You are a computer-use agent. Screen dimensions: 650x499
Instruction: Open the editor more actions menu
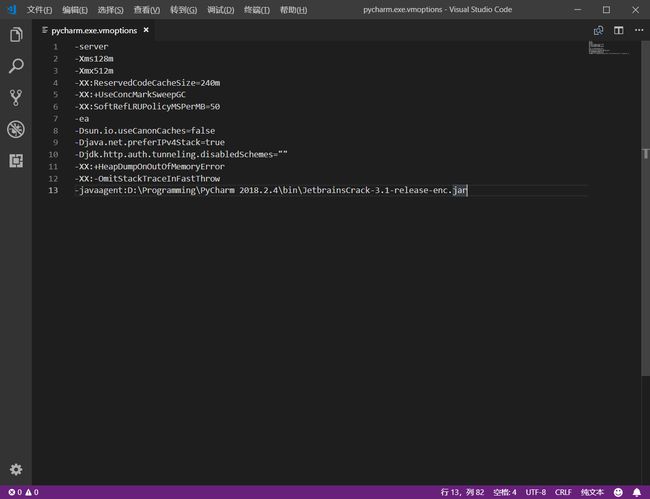coord(639,30)
